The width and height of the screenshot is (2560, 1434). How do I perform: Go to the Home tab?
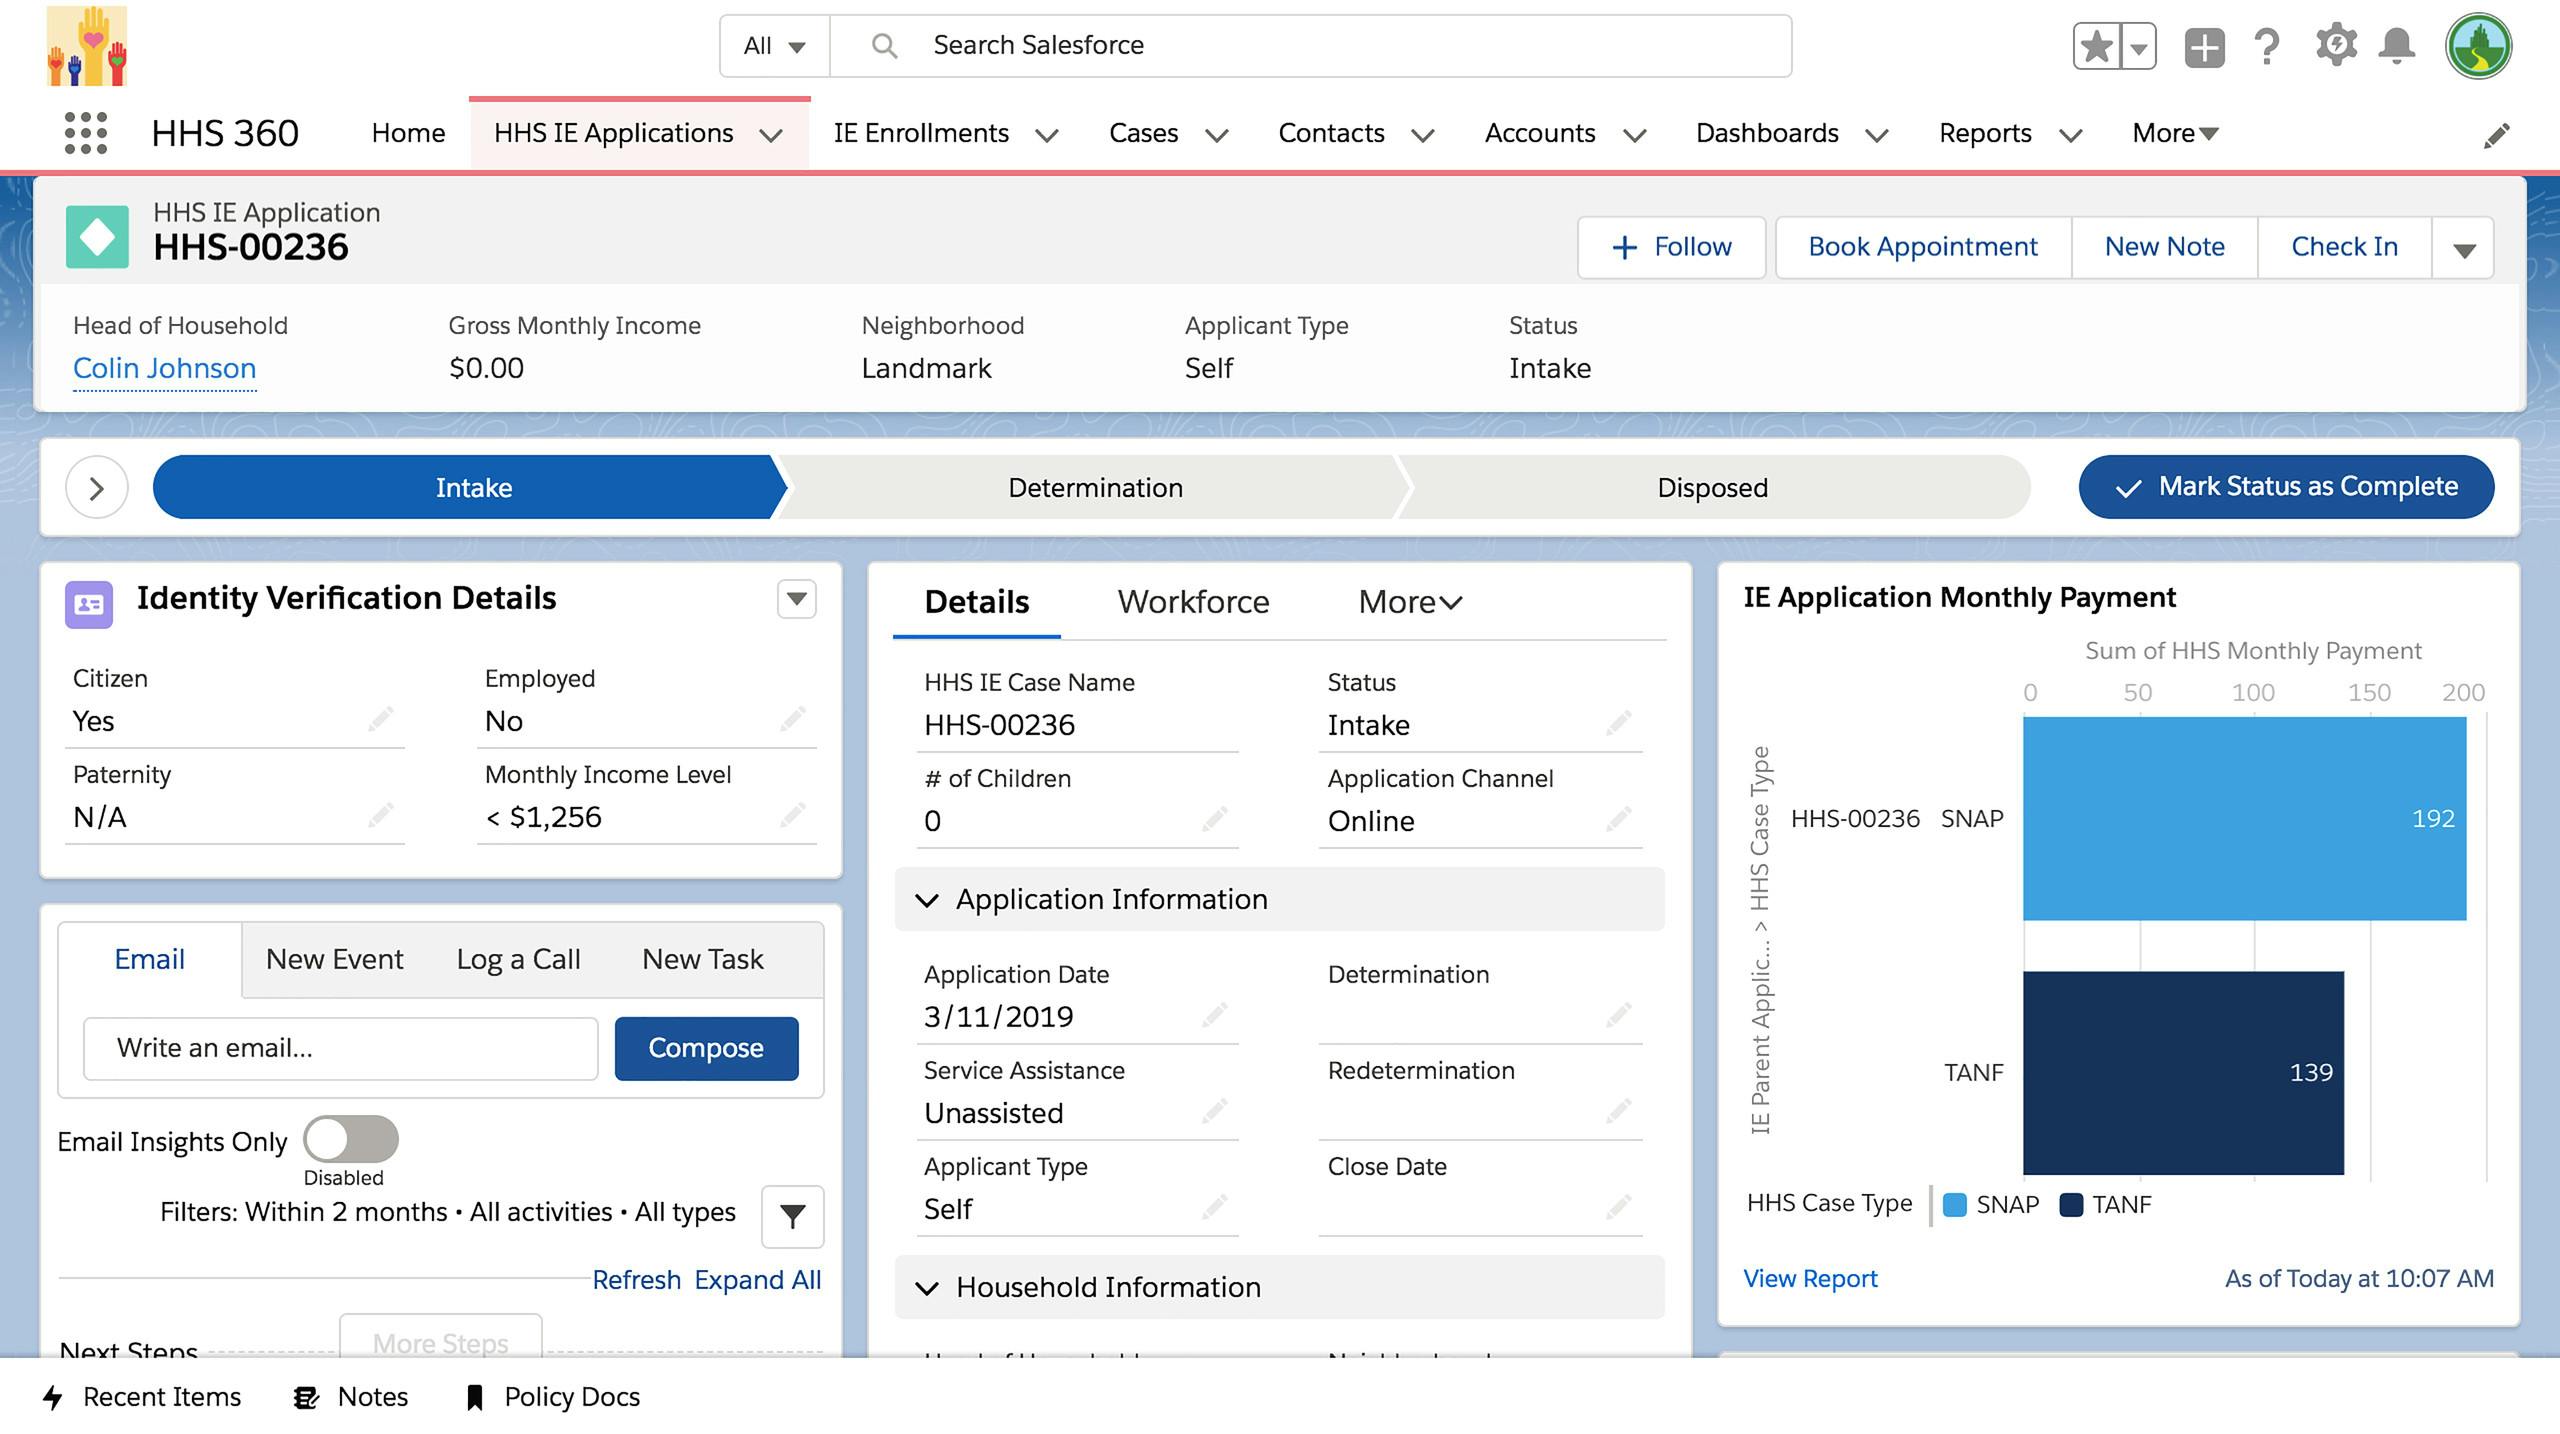click(x=408, y=133)
